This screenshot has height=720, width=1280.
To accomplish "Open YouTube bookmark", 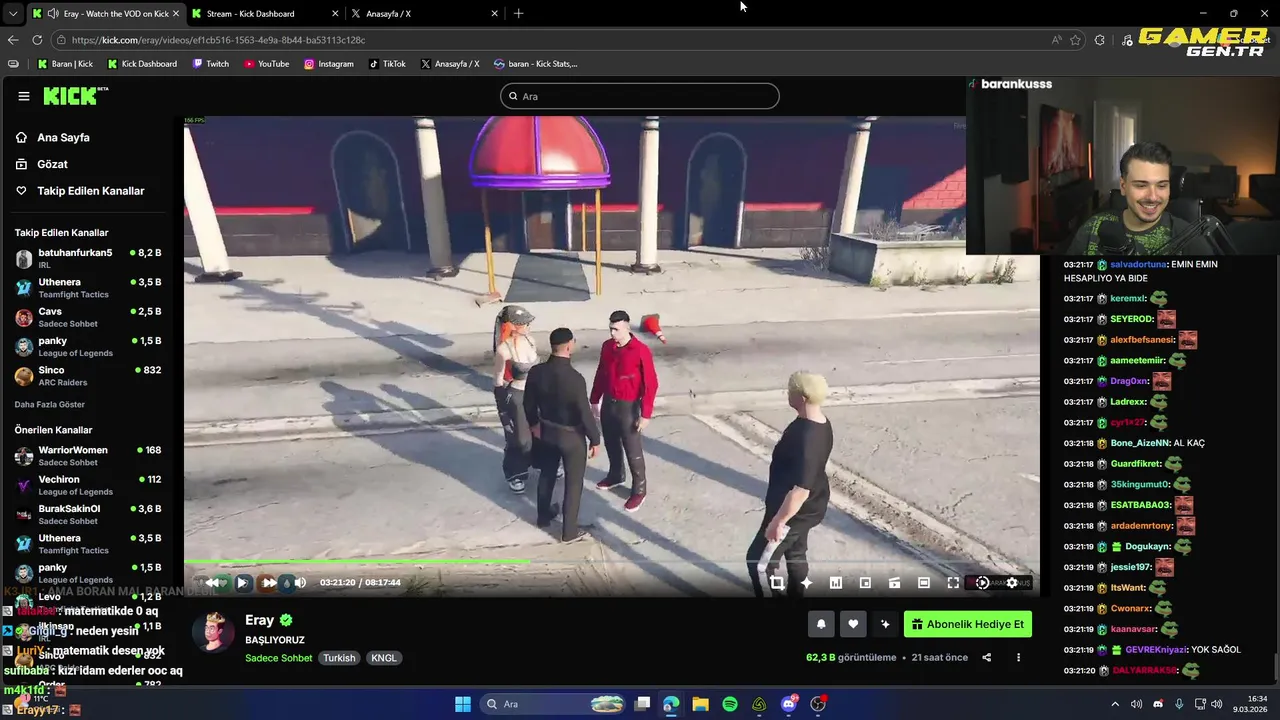I will point(266,64).
